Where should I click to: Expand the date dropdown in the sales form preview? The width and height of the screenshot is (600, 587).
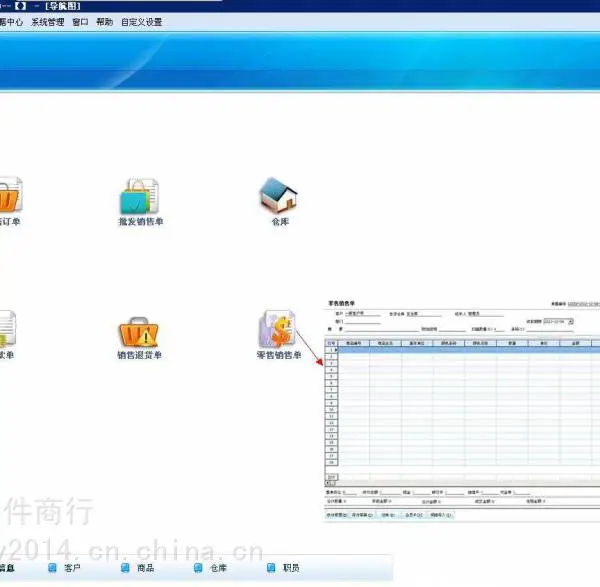tap(571, 321)
